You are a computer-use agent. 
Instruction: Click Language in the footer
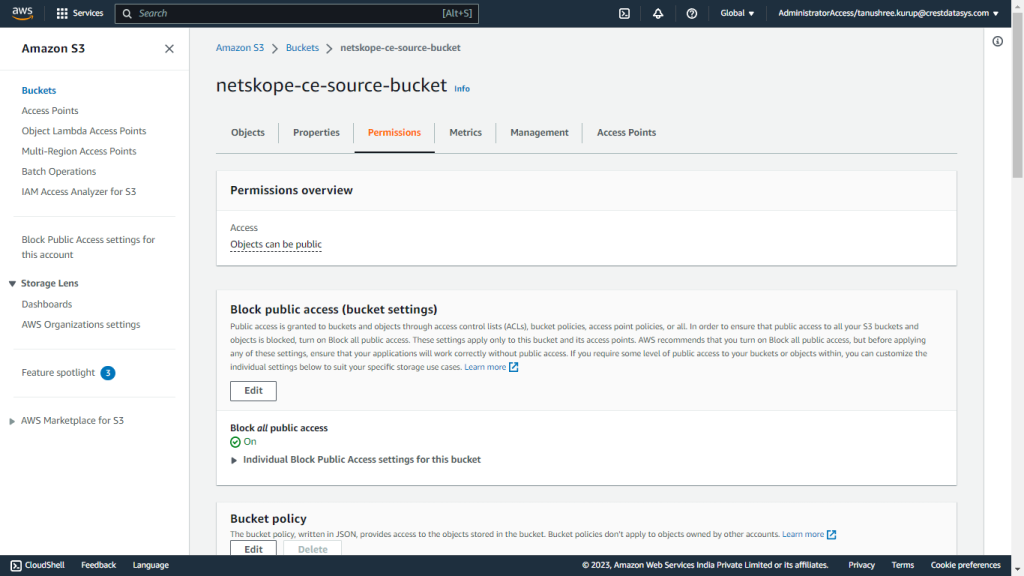(151, 566)
